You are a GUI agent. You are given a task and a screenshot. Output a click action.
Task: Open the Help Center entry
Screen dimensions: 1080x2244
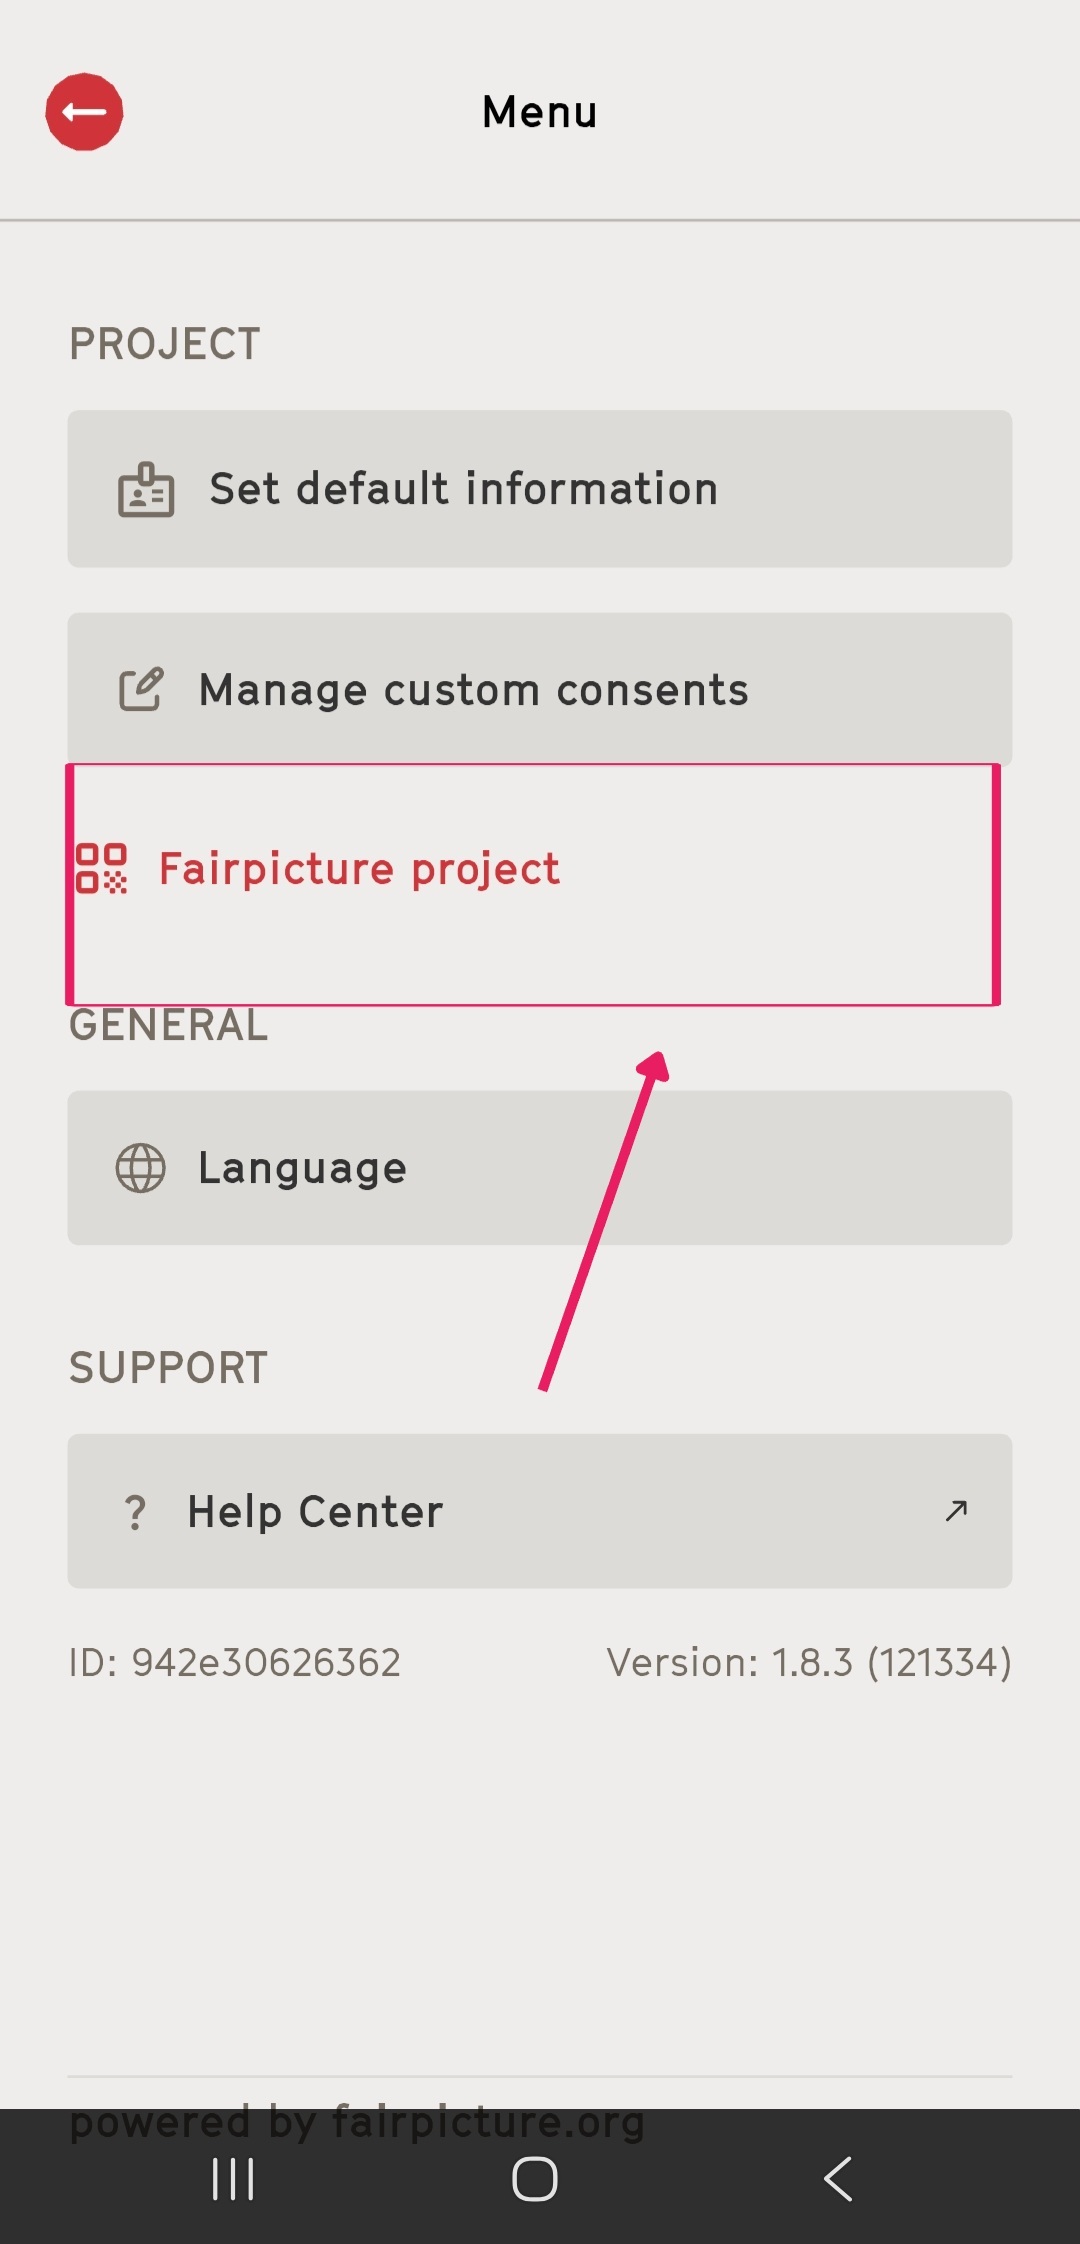(x=540, y=1511)
